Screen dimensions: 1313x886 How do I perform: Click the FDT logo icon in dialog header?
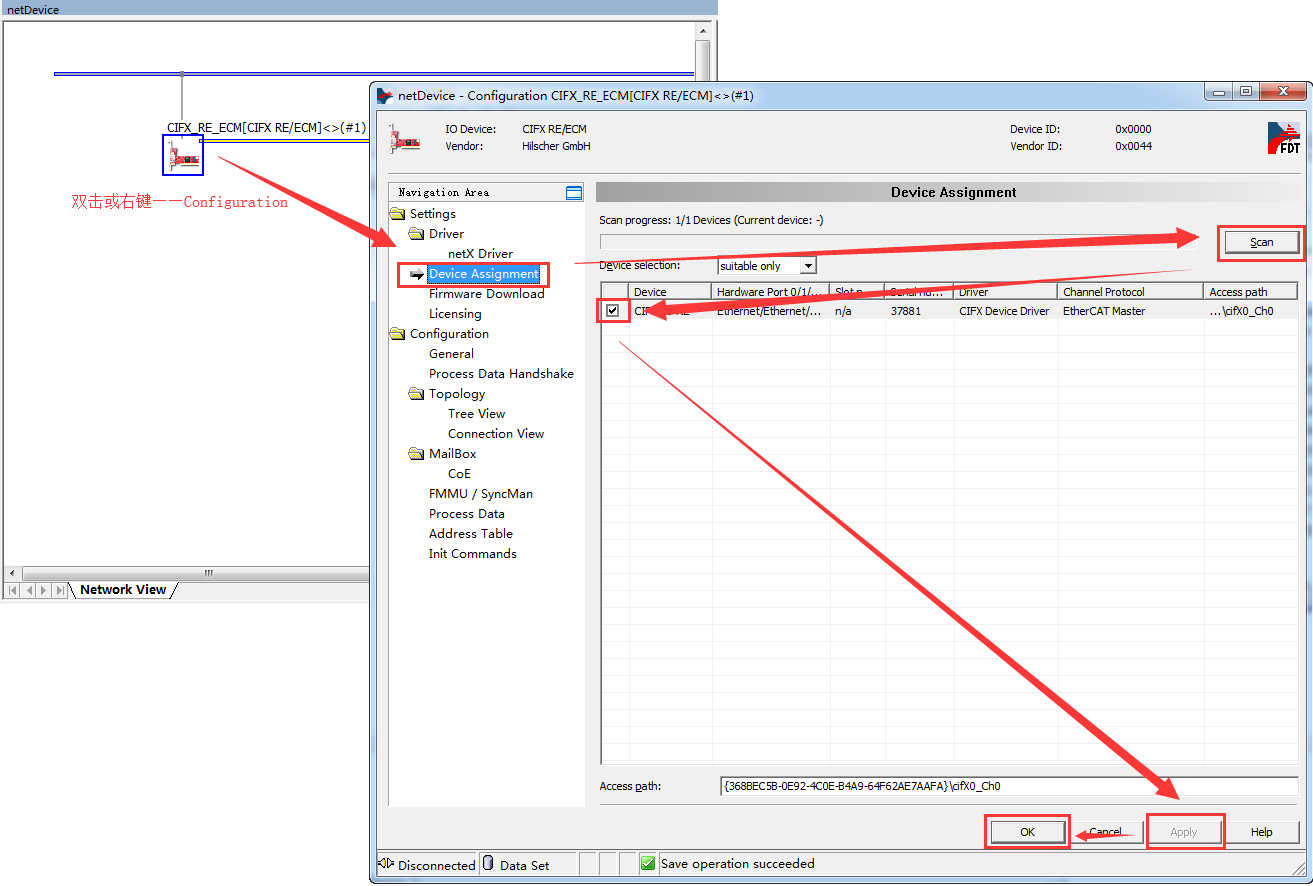[x=1283, y=138]
